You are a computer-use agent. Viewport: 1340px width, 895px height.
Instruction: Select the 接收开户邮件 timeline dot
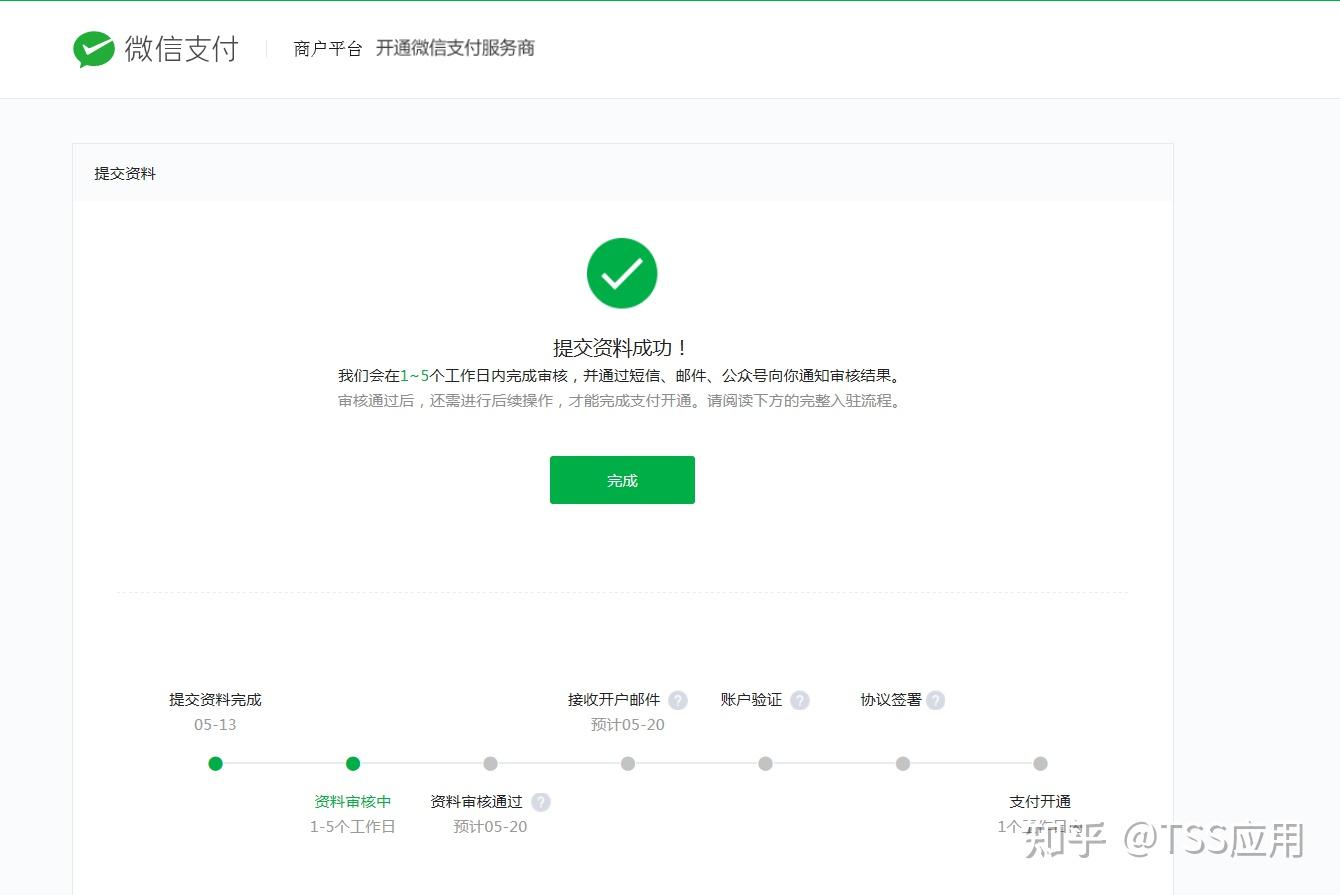(x=628, y=764)
